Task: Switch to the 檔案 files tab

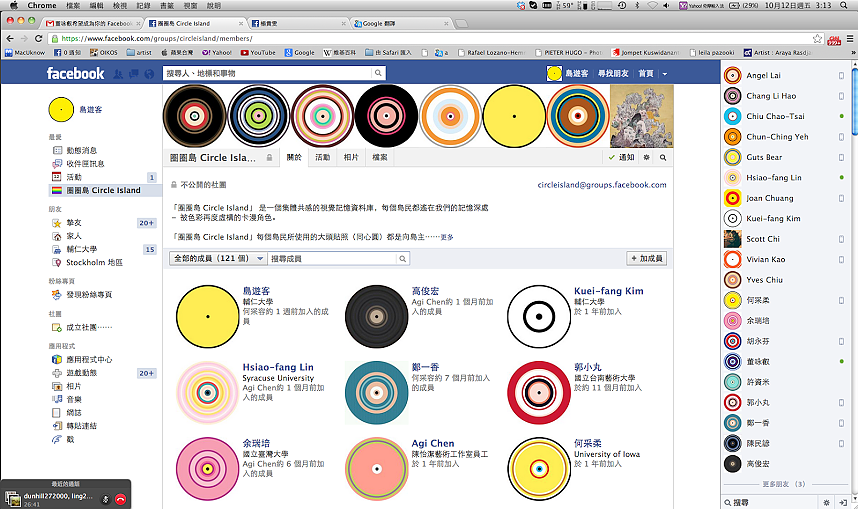Action: click(x=380, y=158)
